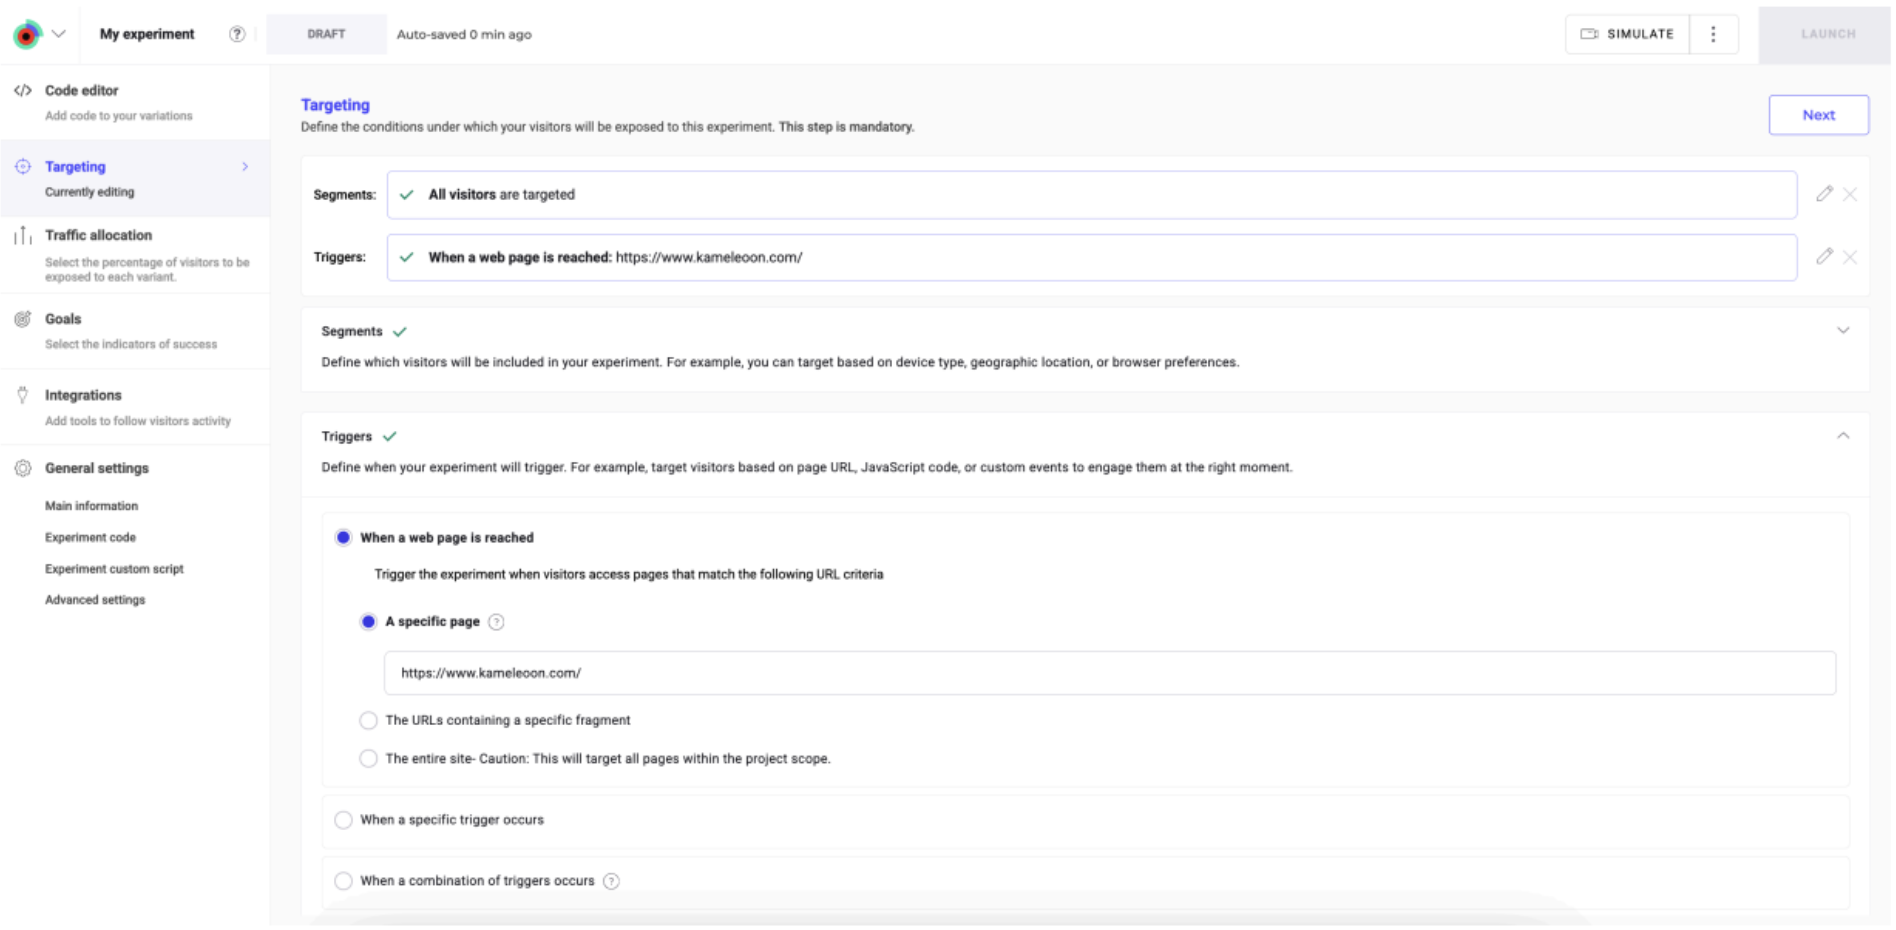Click help icon beside A specific page
This screenshot has height=930, width=1896.
coord(496,622)
